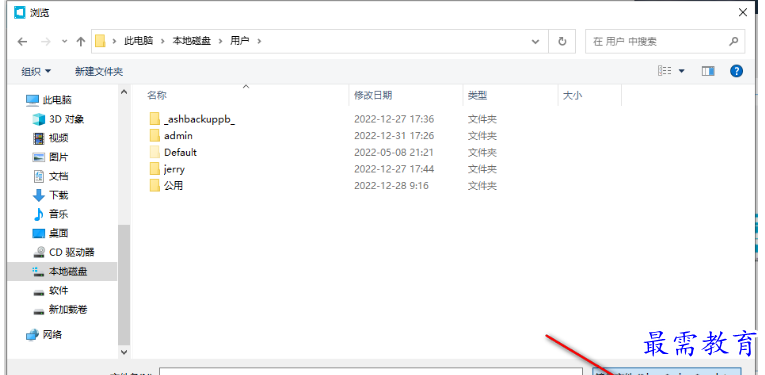Click the 音乐 note icon

39,214
